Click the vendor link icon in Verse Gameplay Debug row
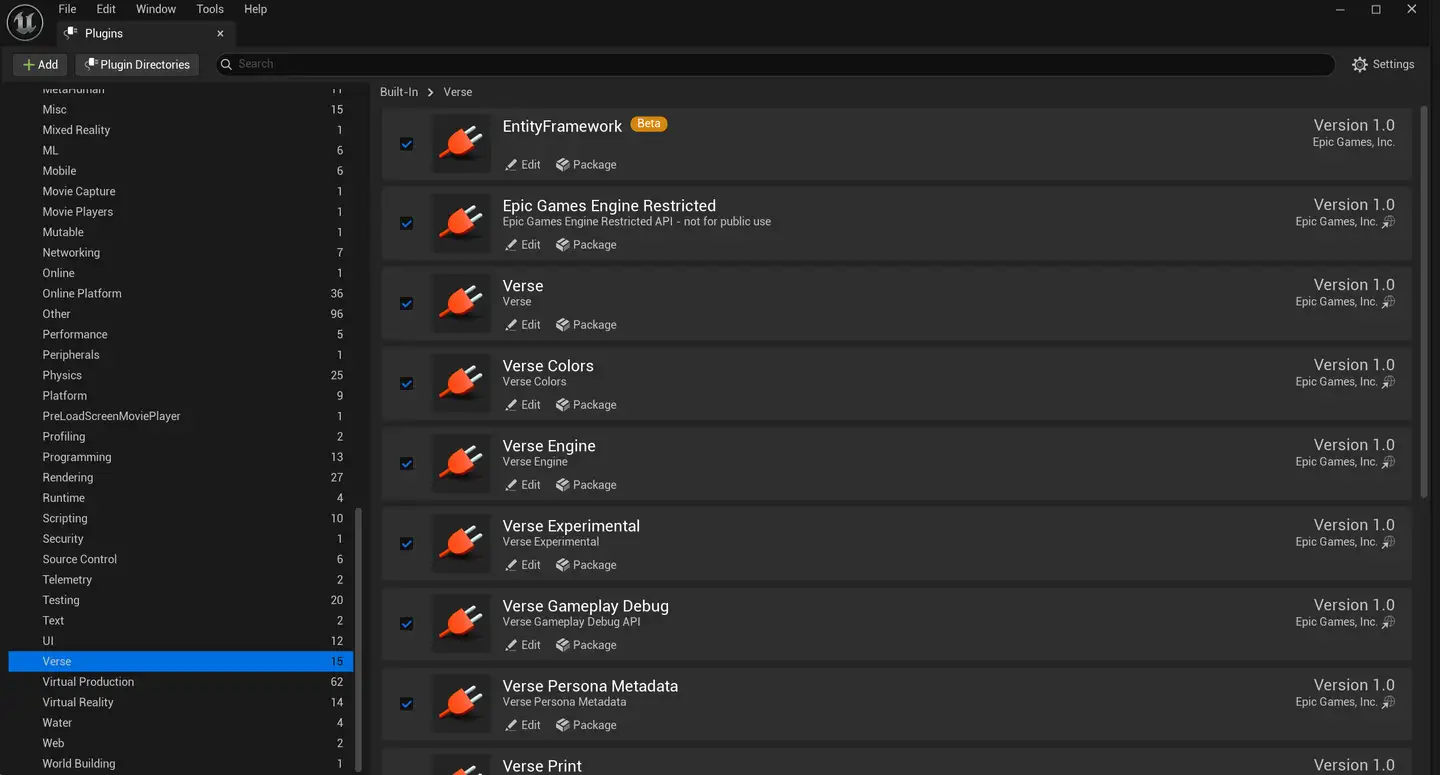The width and height of the screenshot is (1440, 775). click(1388, 622)
